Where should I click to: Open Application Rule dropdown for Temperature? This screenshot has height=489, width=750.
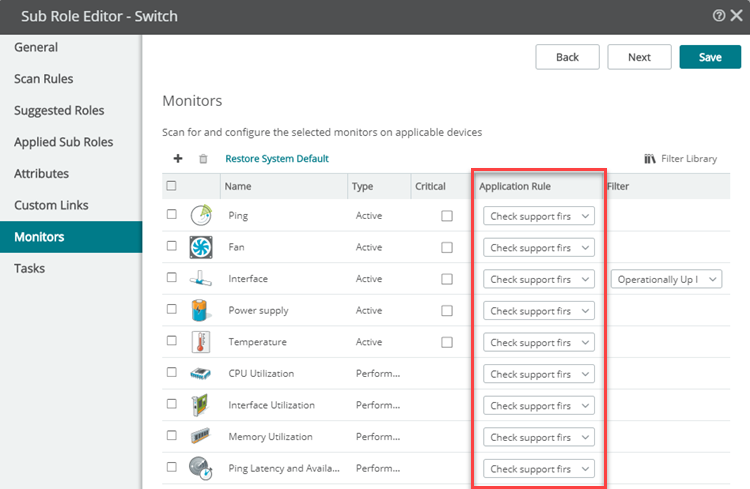tap(539, 342)
